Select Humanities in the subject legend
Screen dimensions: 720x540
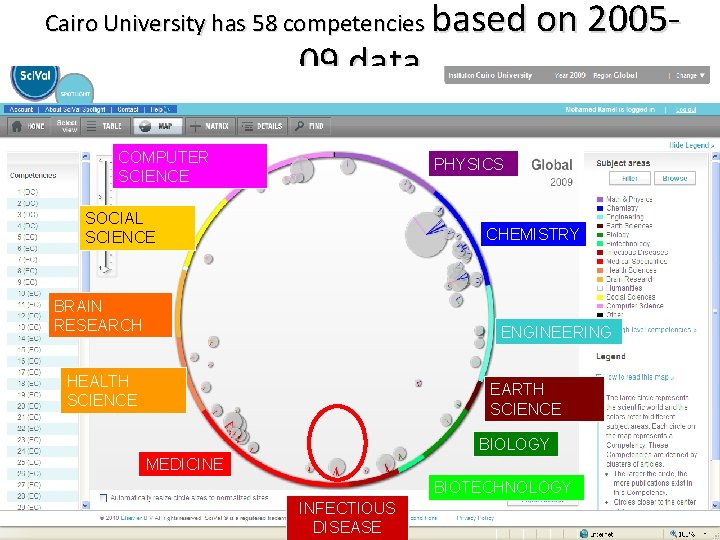[619, 288]
